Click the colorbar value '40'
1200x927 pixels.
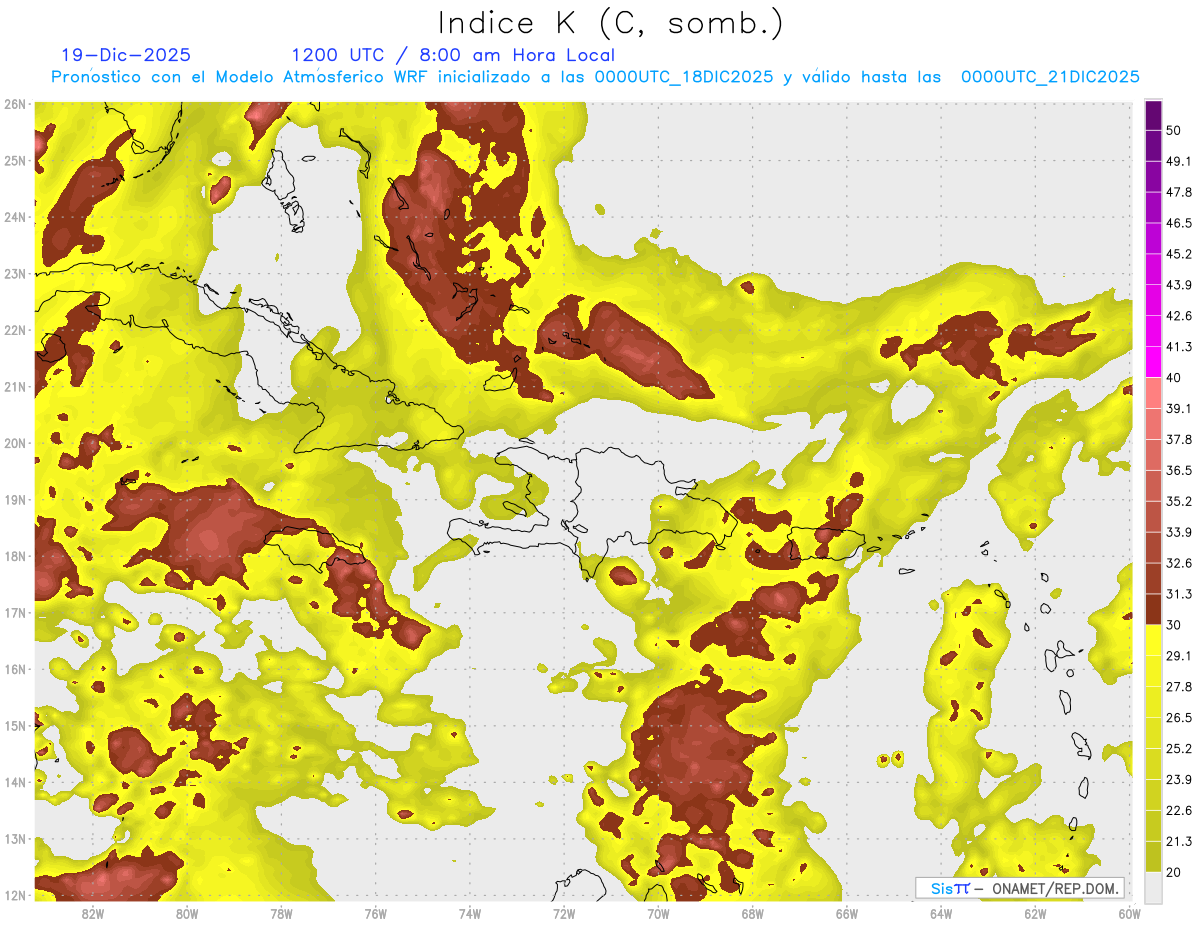coord(1173,377)
